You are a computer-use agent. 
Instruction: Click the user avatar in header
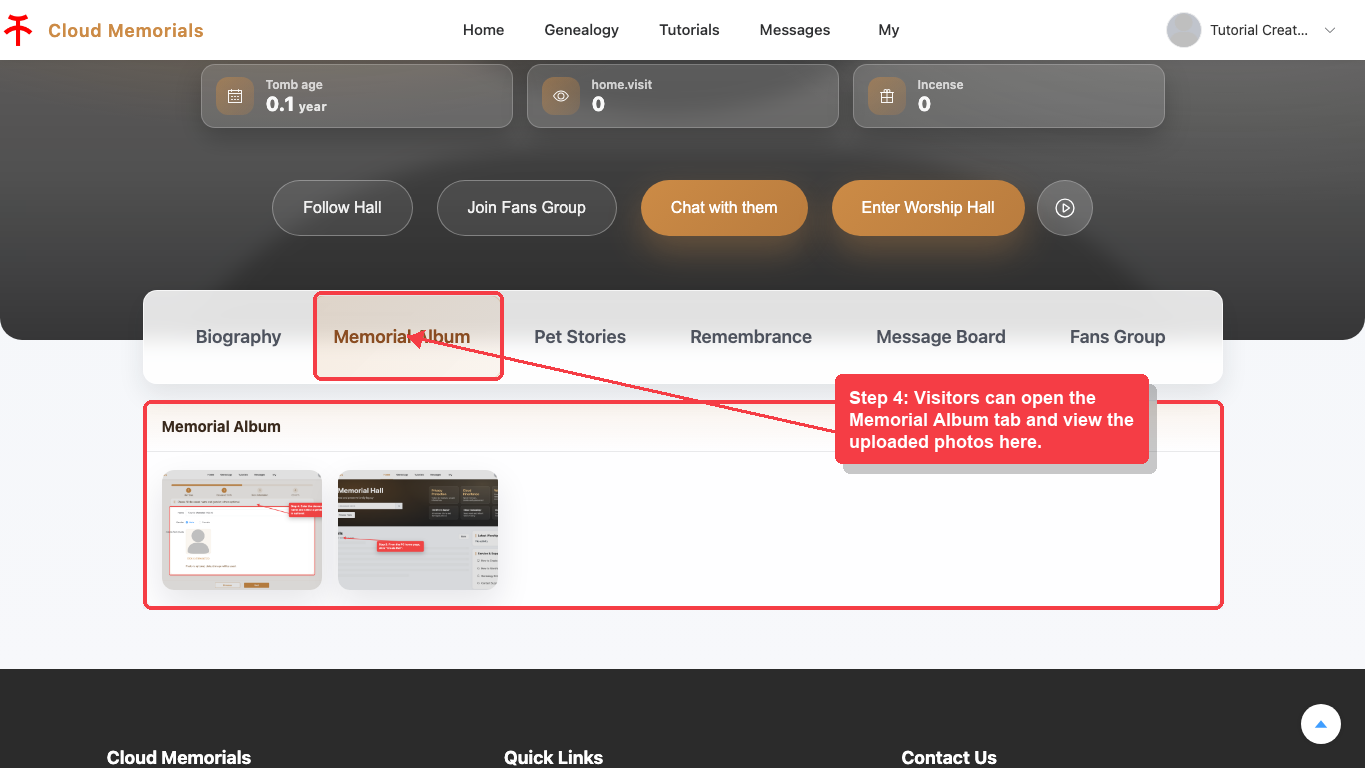(1184, 30)
